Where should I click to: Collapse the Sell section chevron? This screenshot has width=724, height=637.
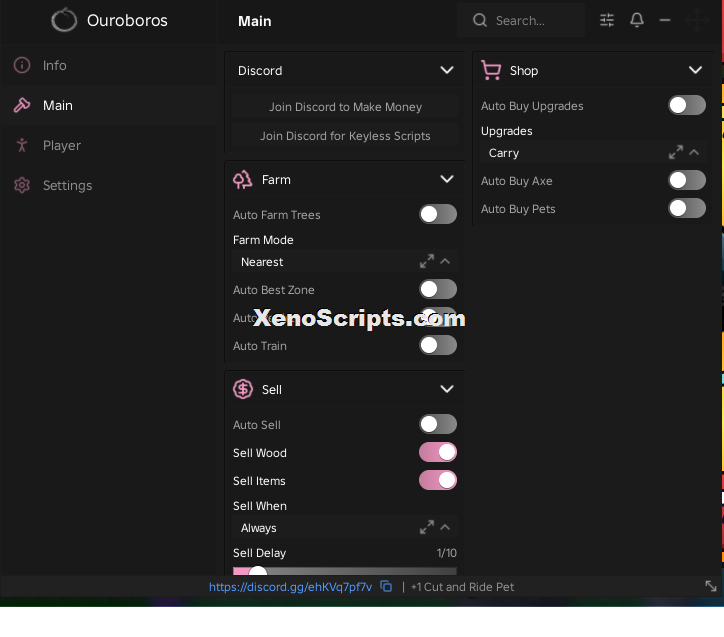click(446, 389)
